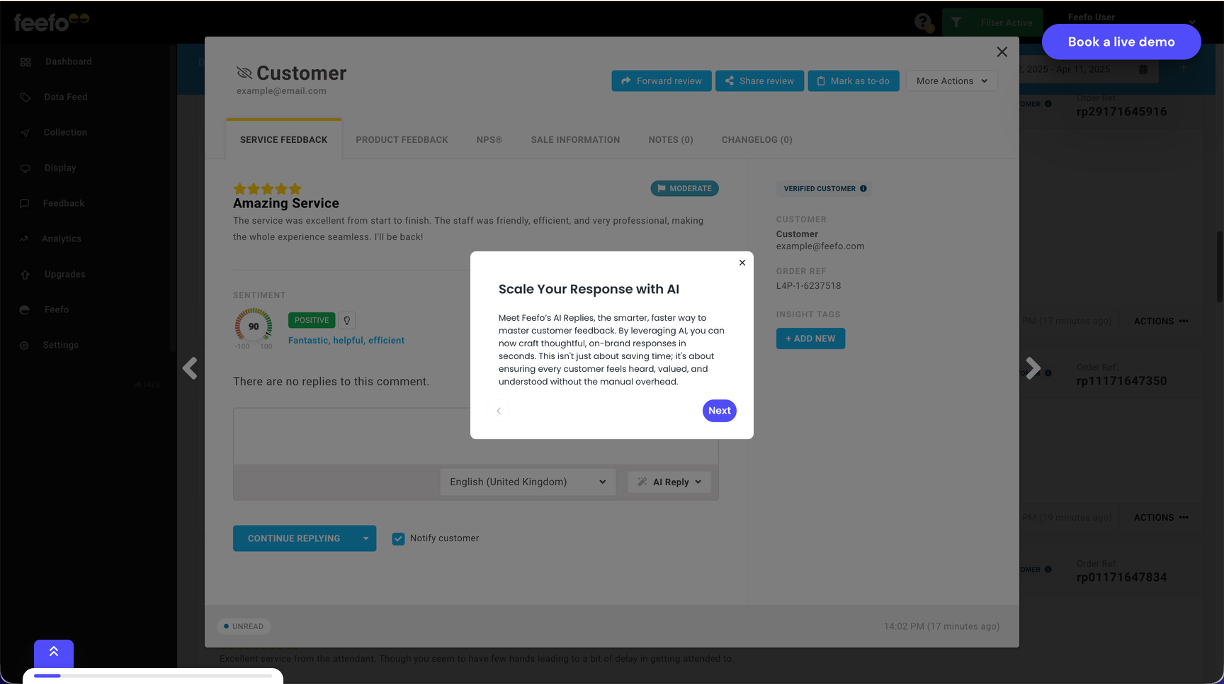Toggle the Notify customer checkbox

point(399,538)
